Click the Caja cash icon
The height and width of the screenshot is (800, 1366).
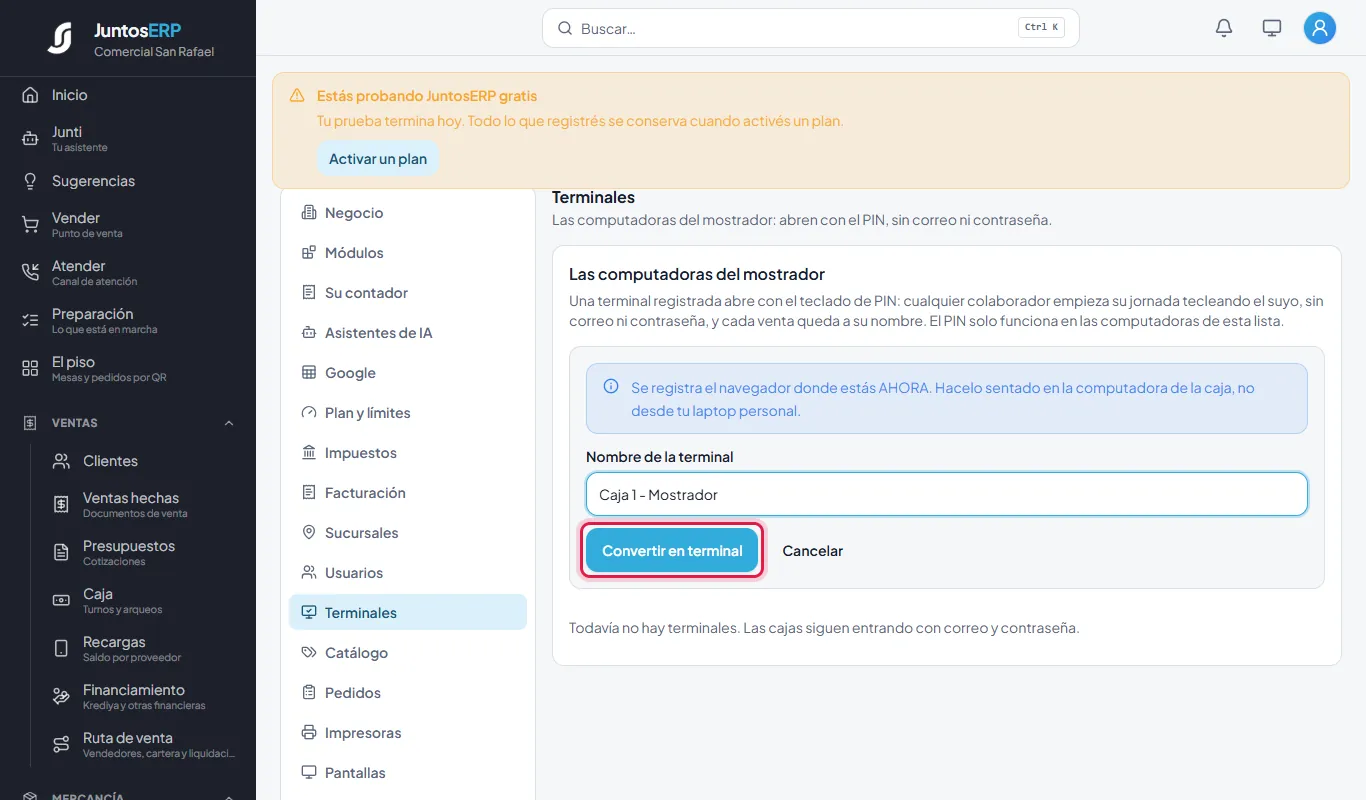click(x=61, y=601)
